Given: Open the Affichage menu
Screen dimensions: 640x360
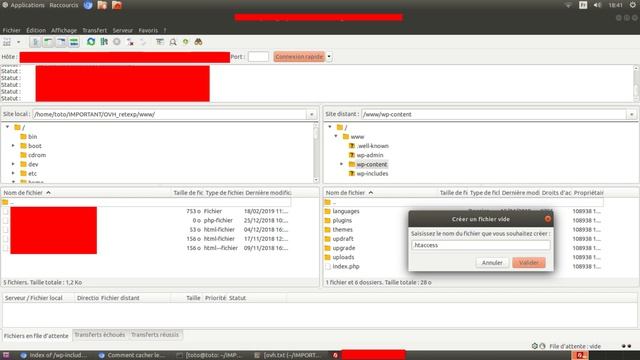Looking at the screenshot, I should 64,30.
